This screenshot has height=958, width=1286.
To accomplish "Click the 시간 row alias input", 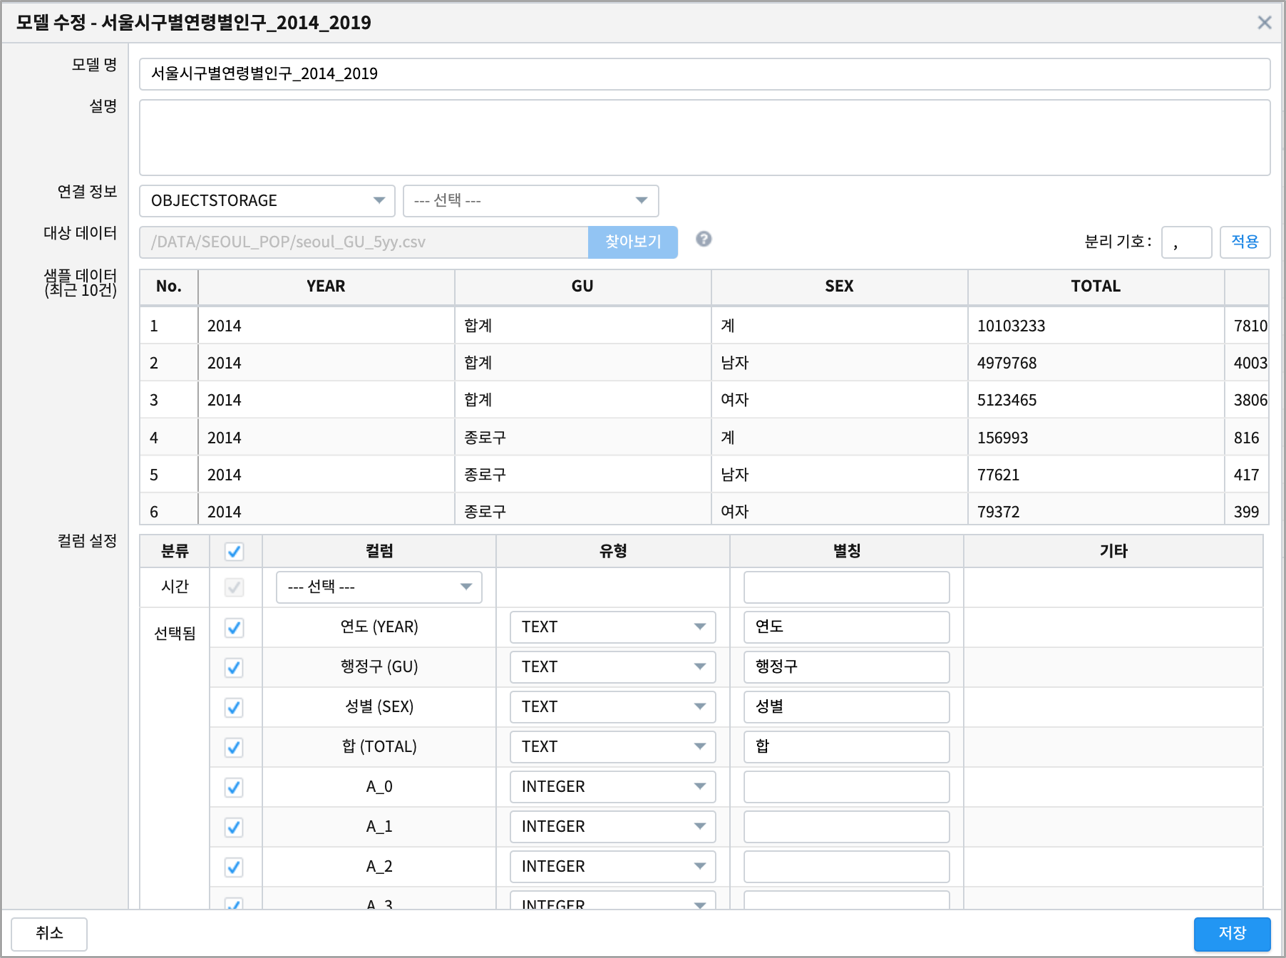I will (846, 587).
